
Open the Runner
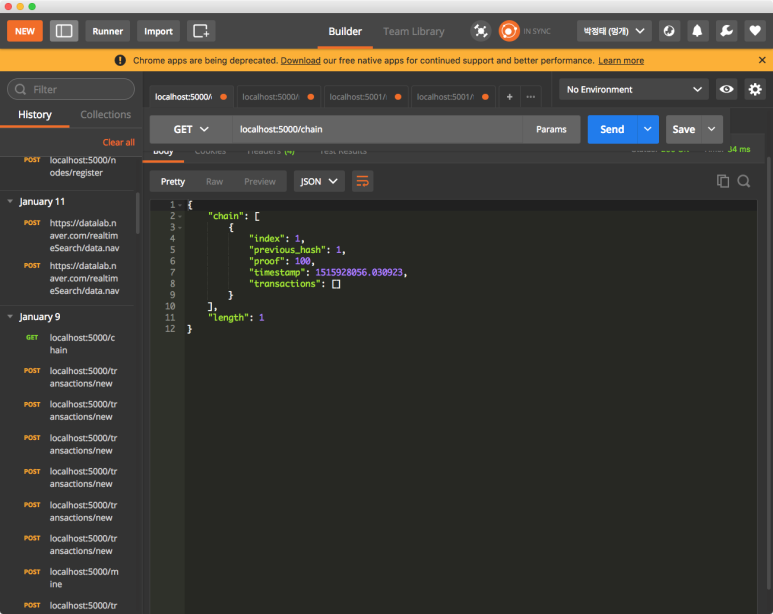click(107, 31)
